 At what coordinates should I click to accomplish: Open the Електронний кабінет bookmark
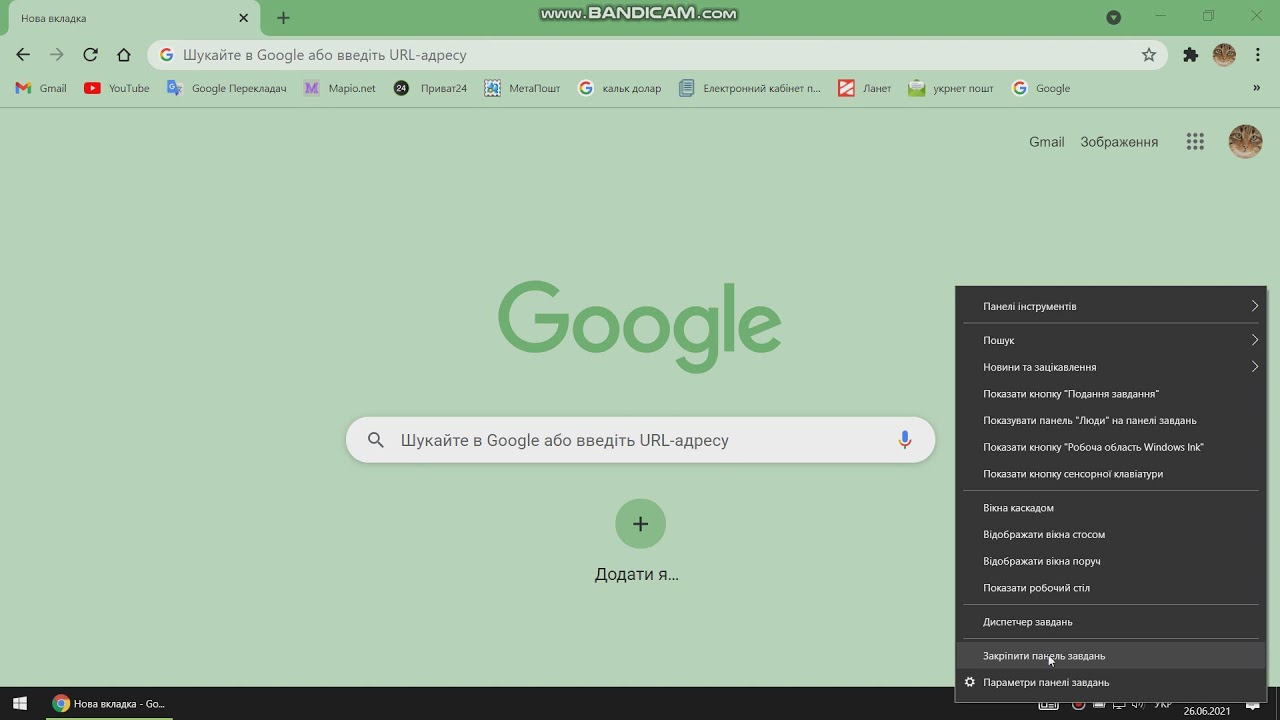coord(749,88)
